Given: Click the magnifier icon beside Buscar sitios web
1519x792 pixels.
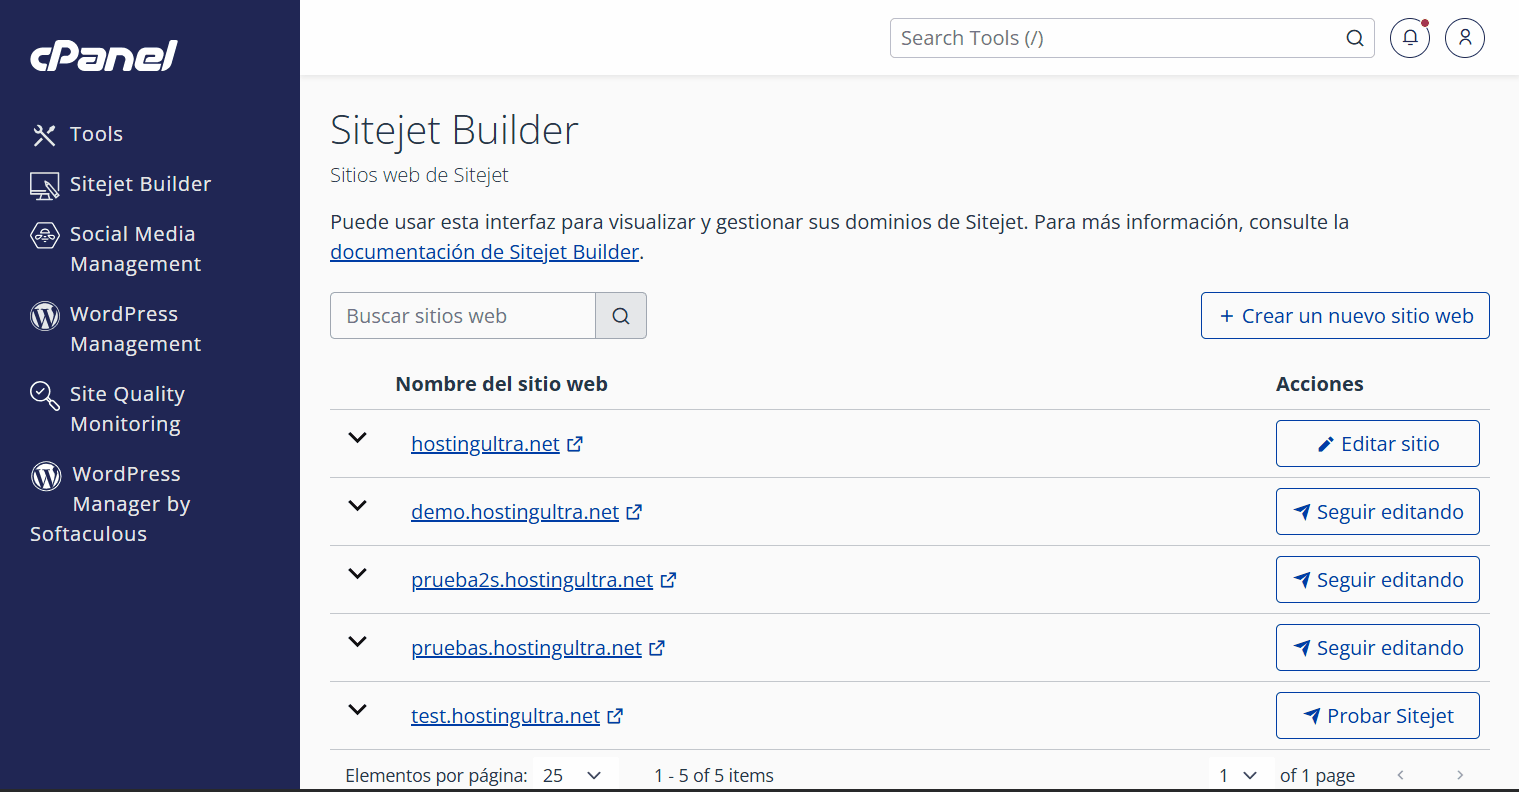Looking at the screenshot, I should [621, 316].
